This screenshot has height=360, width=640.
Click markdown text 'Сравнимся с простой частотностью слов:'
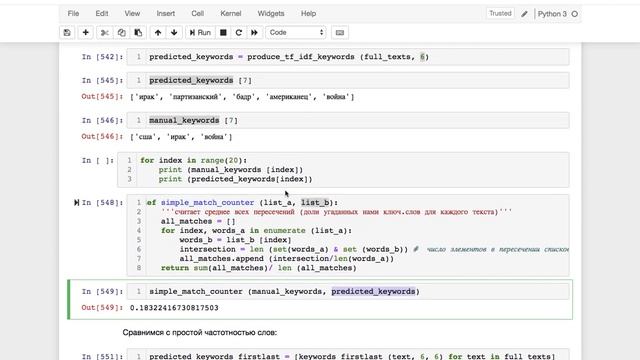tap(200, 333)
